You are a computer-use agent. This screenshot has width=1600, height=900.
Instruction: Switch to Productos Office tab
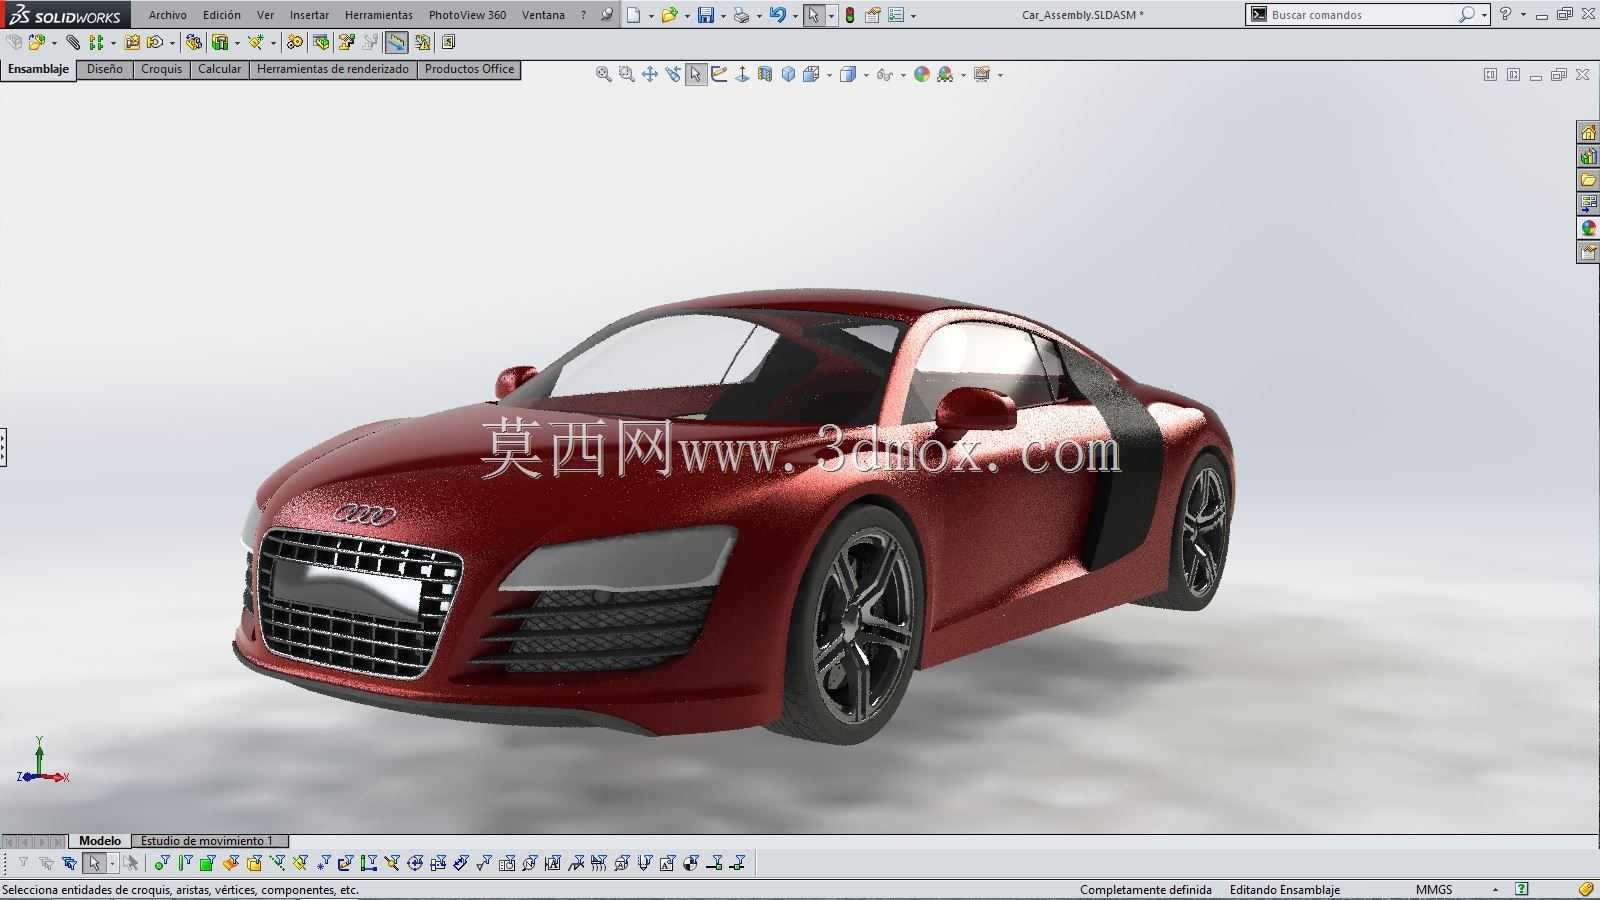469,69
